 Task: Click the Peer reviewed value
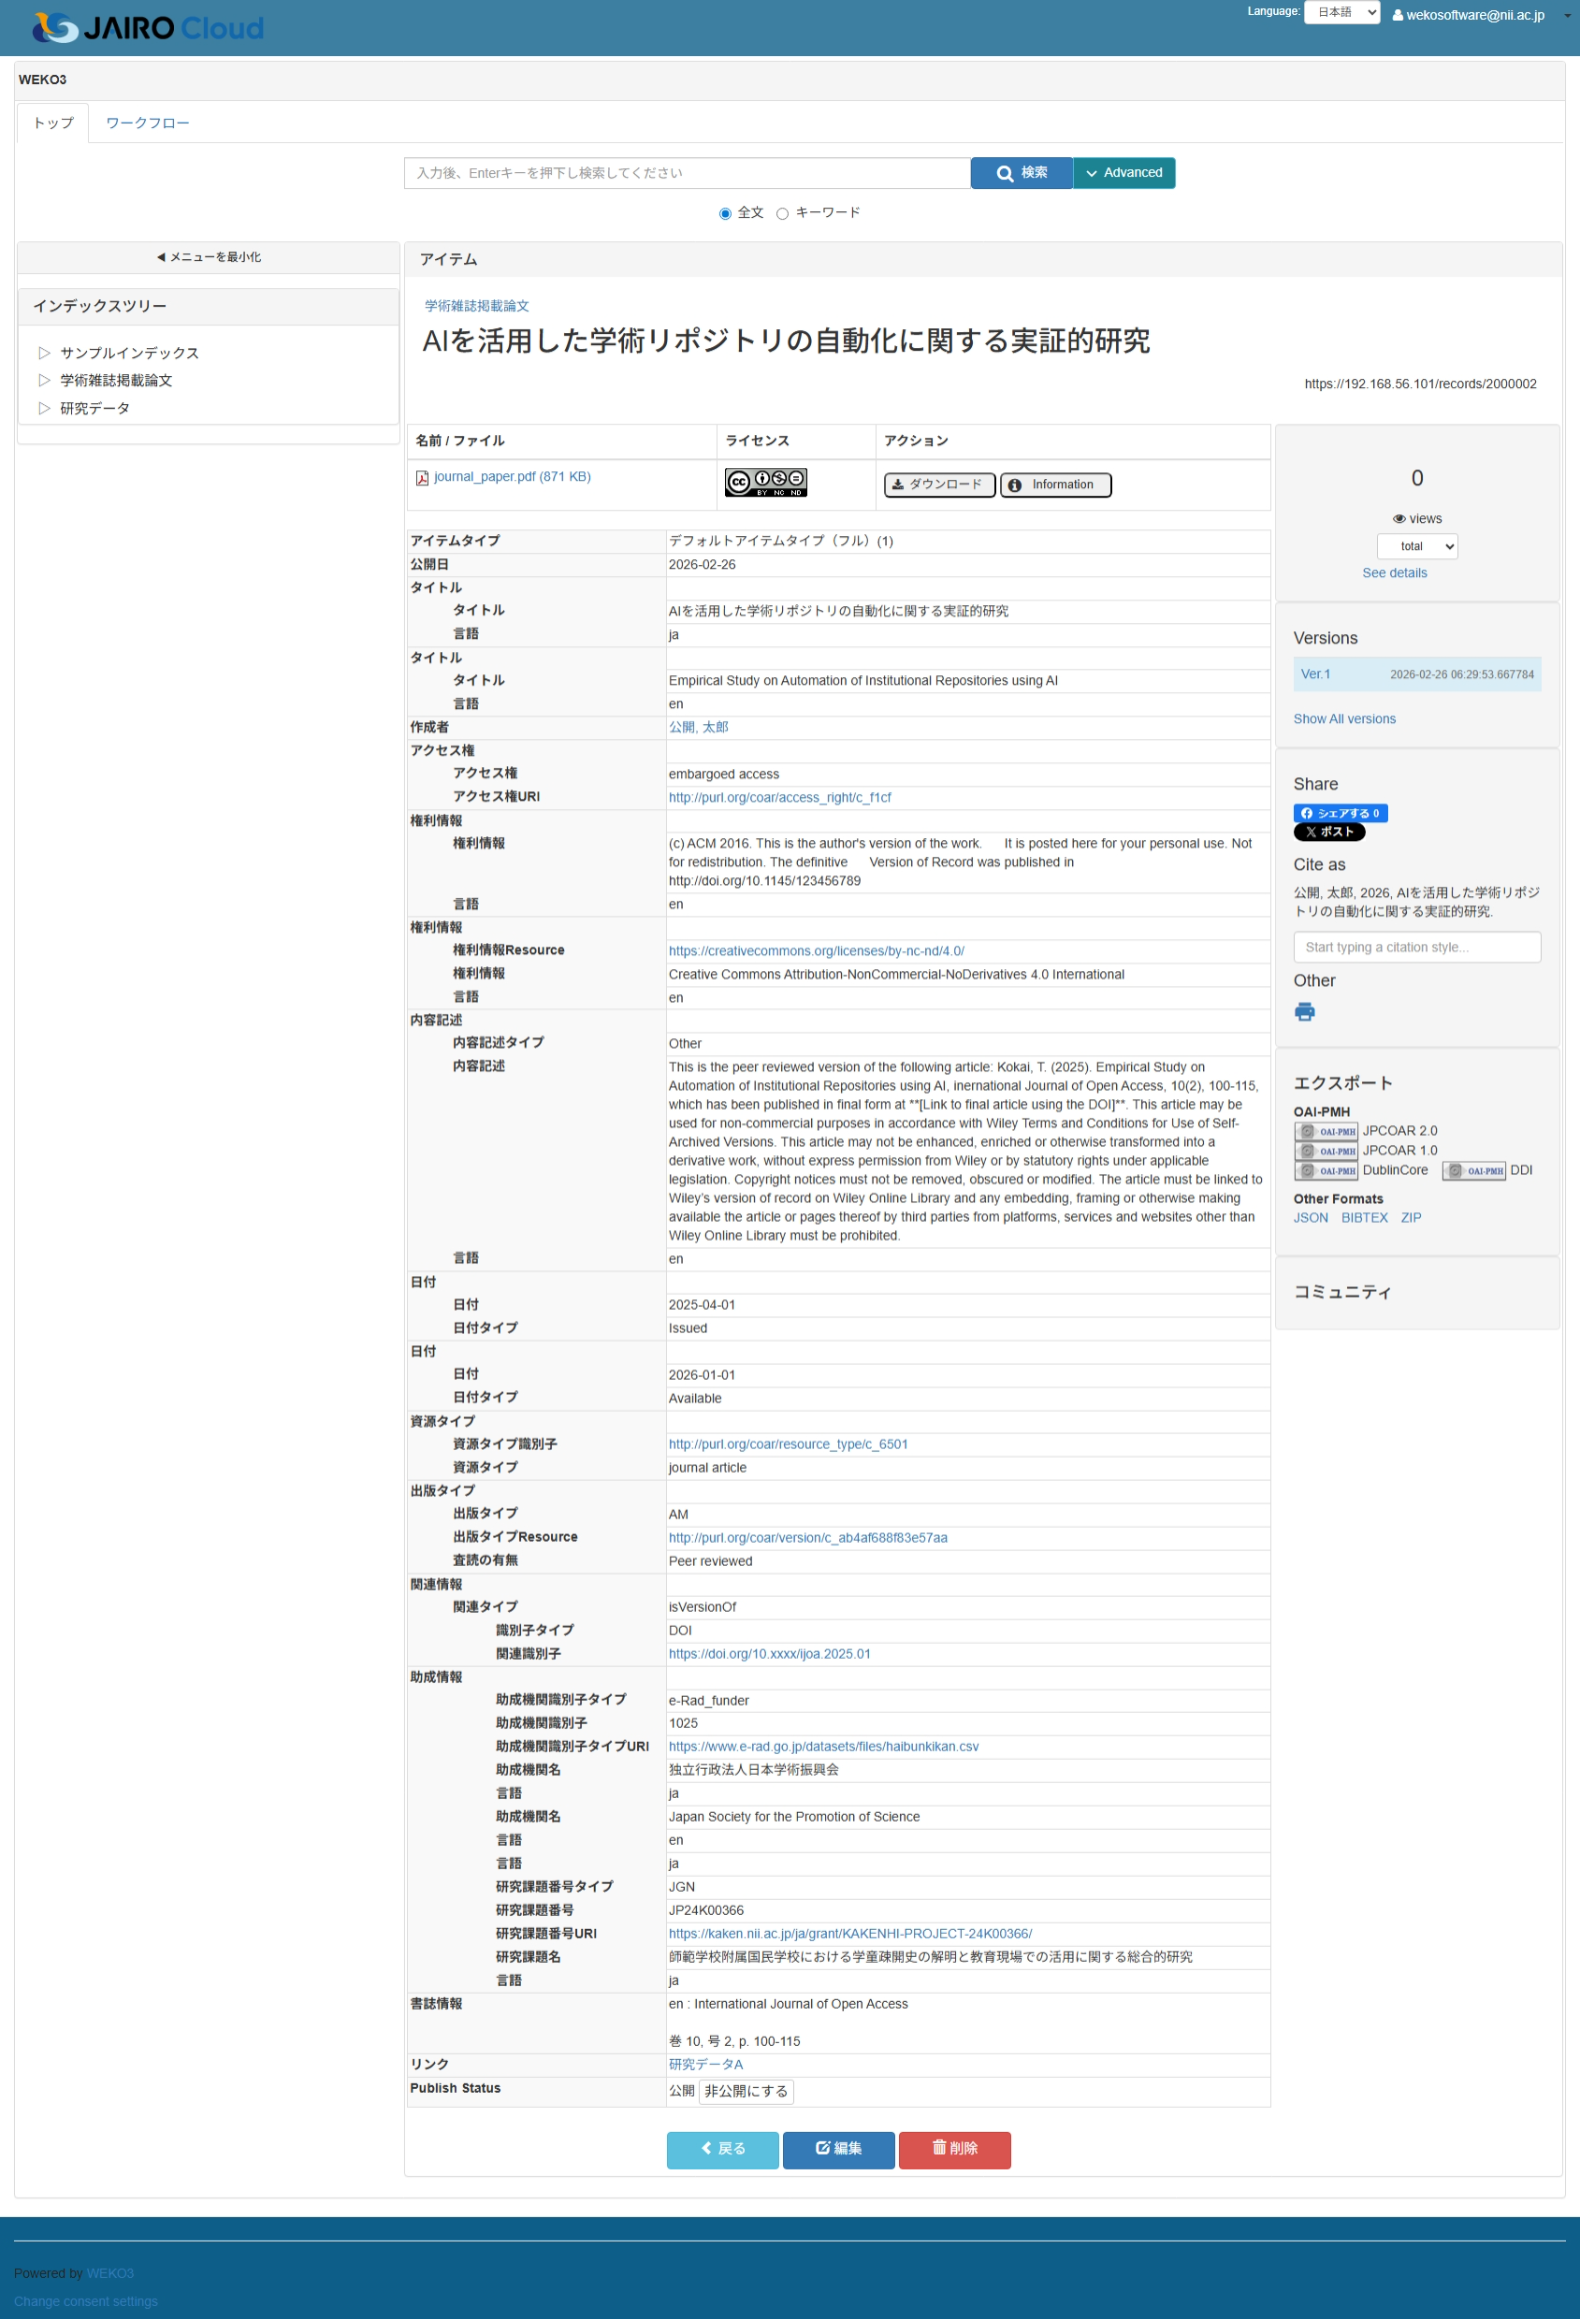click(710, 1561)
